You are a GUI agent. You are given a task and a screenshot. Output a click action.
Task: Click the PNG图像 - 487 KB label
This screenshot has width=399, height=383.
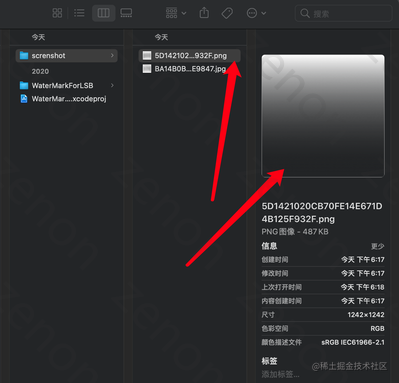pos(295,232)
